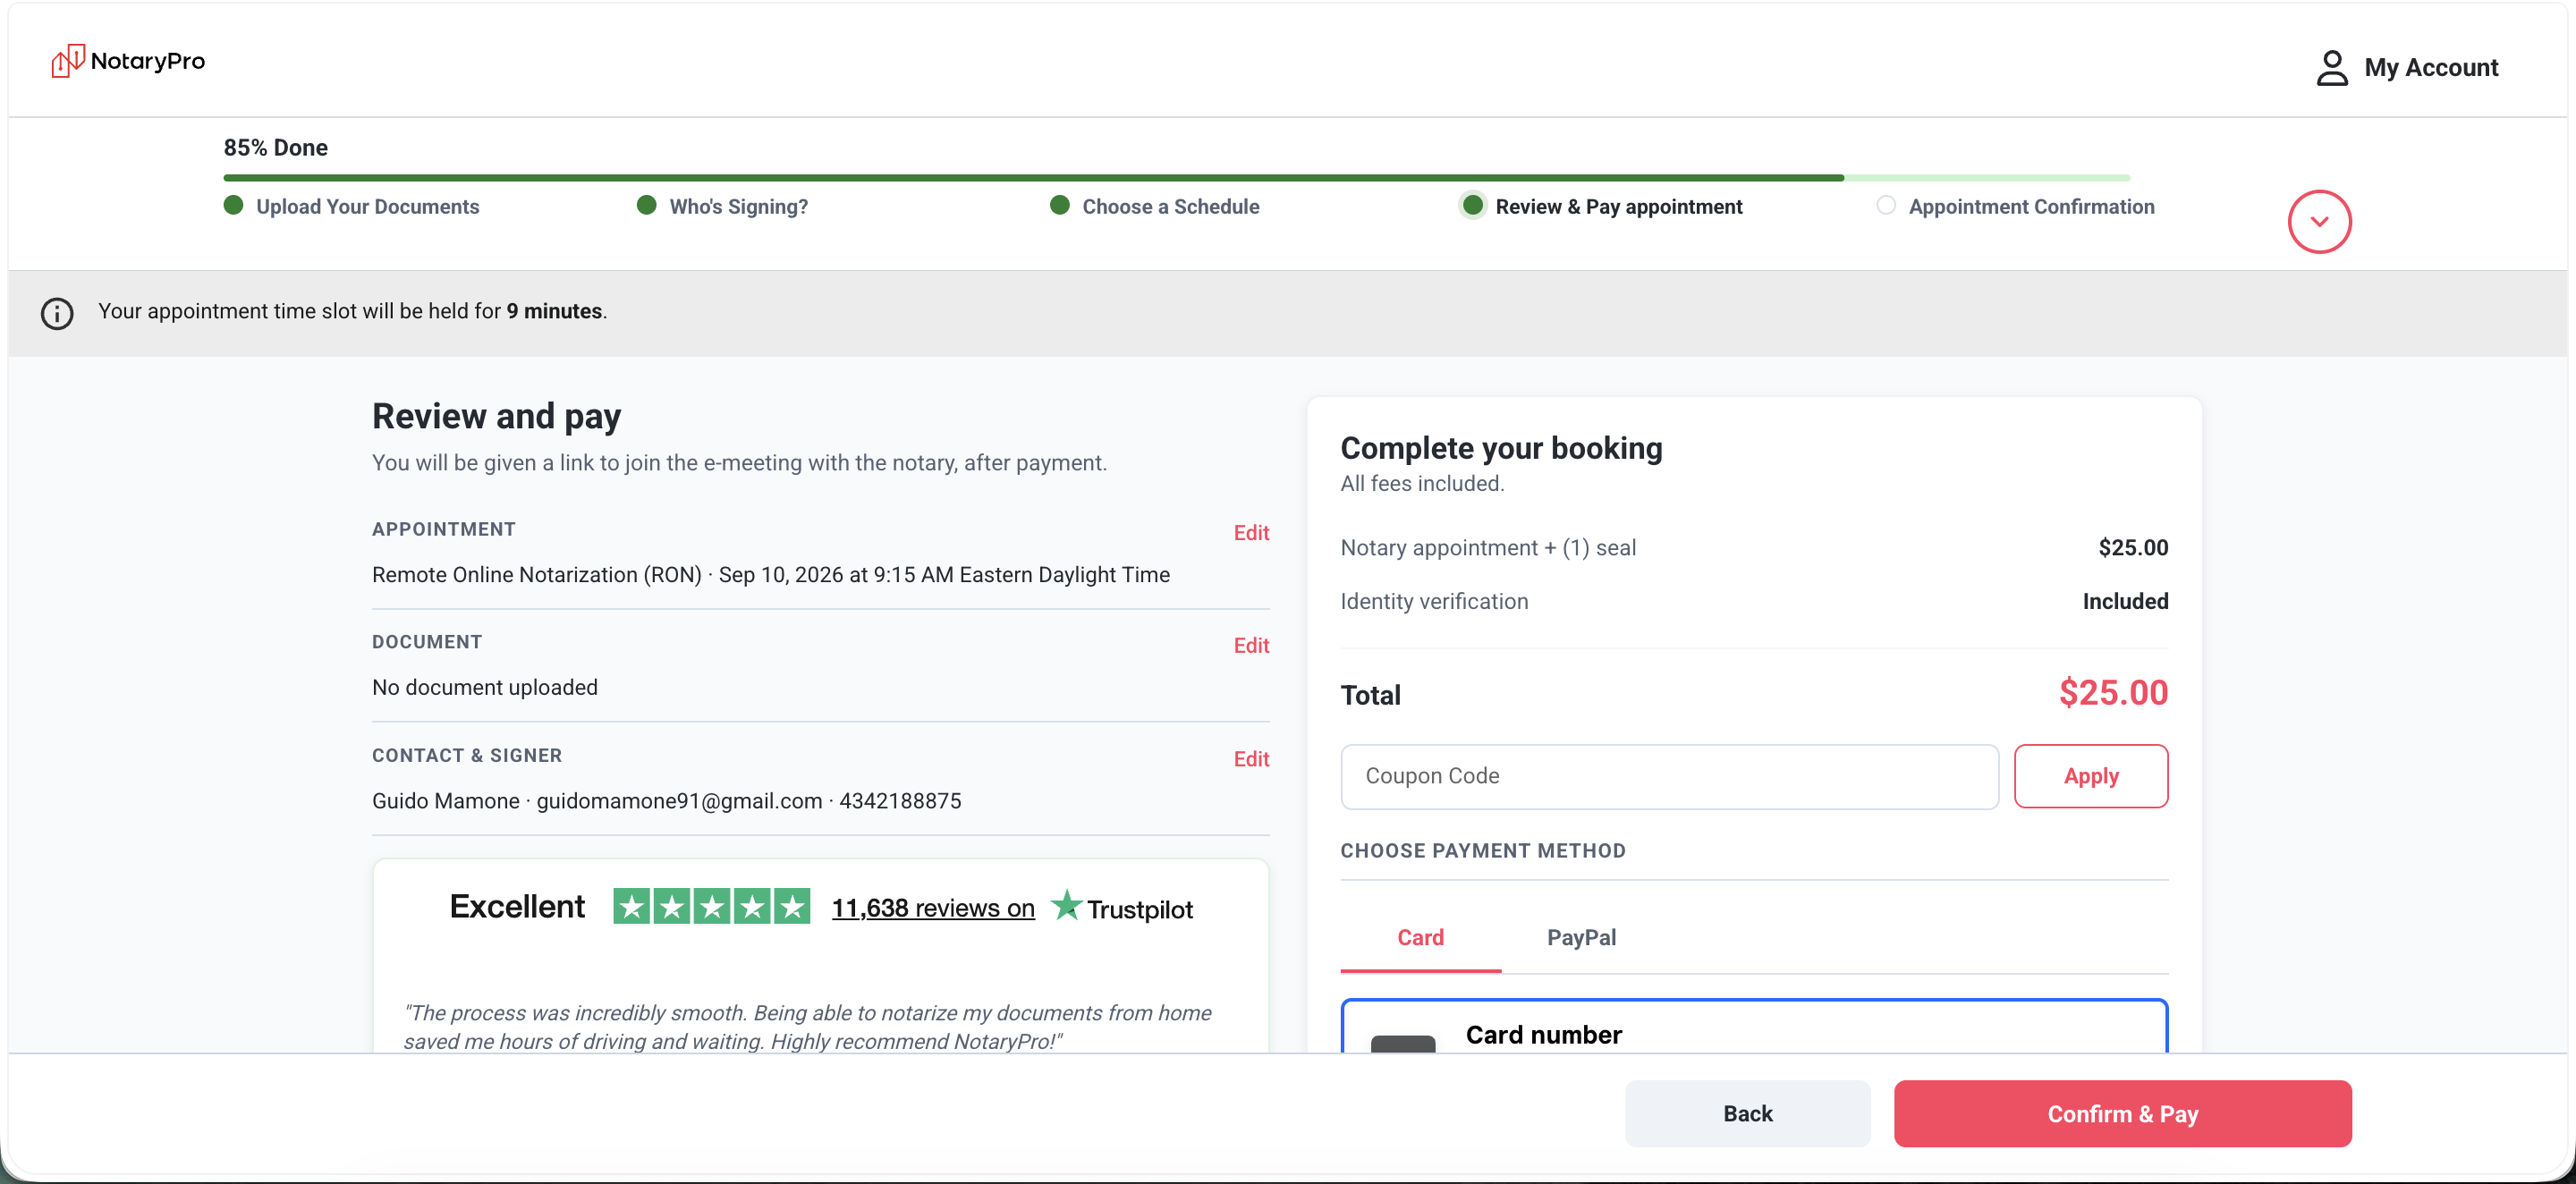Screen dimensions: 2576x1184
Task: Click the customer review quote text
Action: tap(808, 1027)
